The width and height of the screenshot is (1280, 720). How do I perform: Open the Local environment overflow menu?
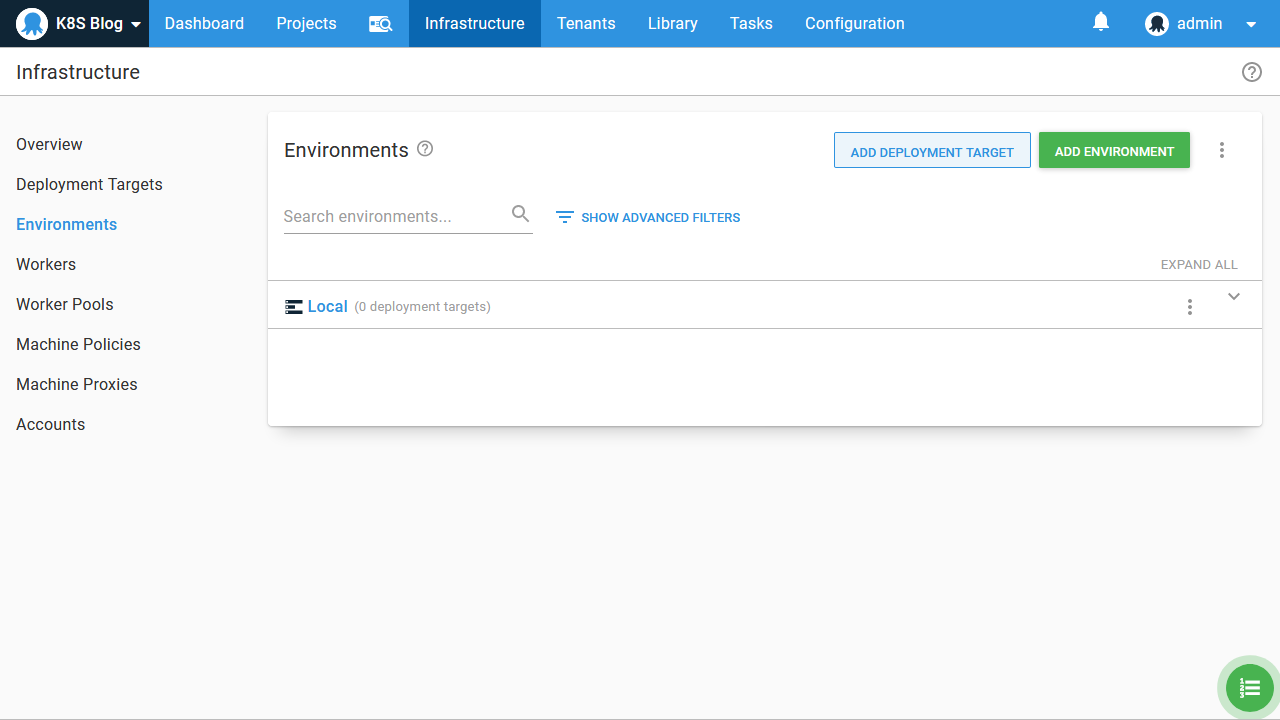[1189, 307]
